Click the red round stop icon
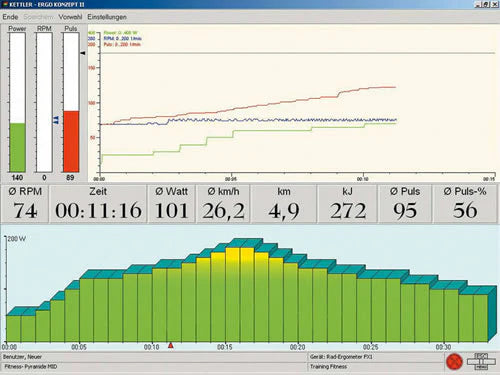Viewport: 500px width, 375px height. point(454,362)
